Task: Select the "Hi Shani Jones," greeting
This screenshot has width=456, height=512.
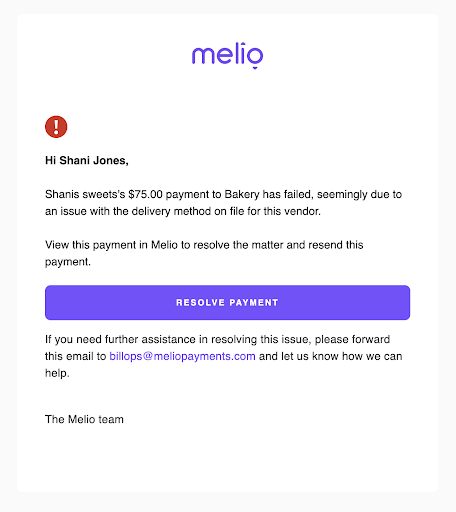Action: click(87, 161)
